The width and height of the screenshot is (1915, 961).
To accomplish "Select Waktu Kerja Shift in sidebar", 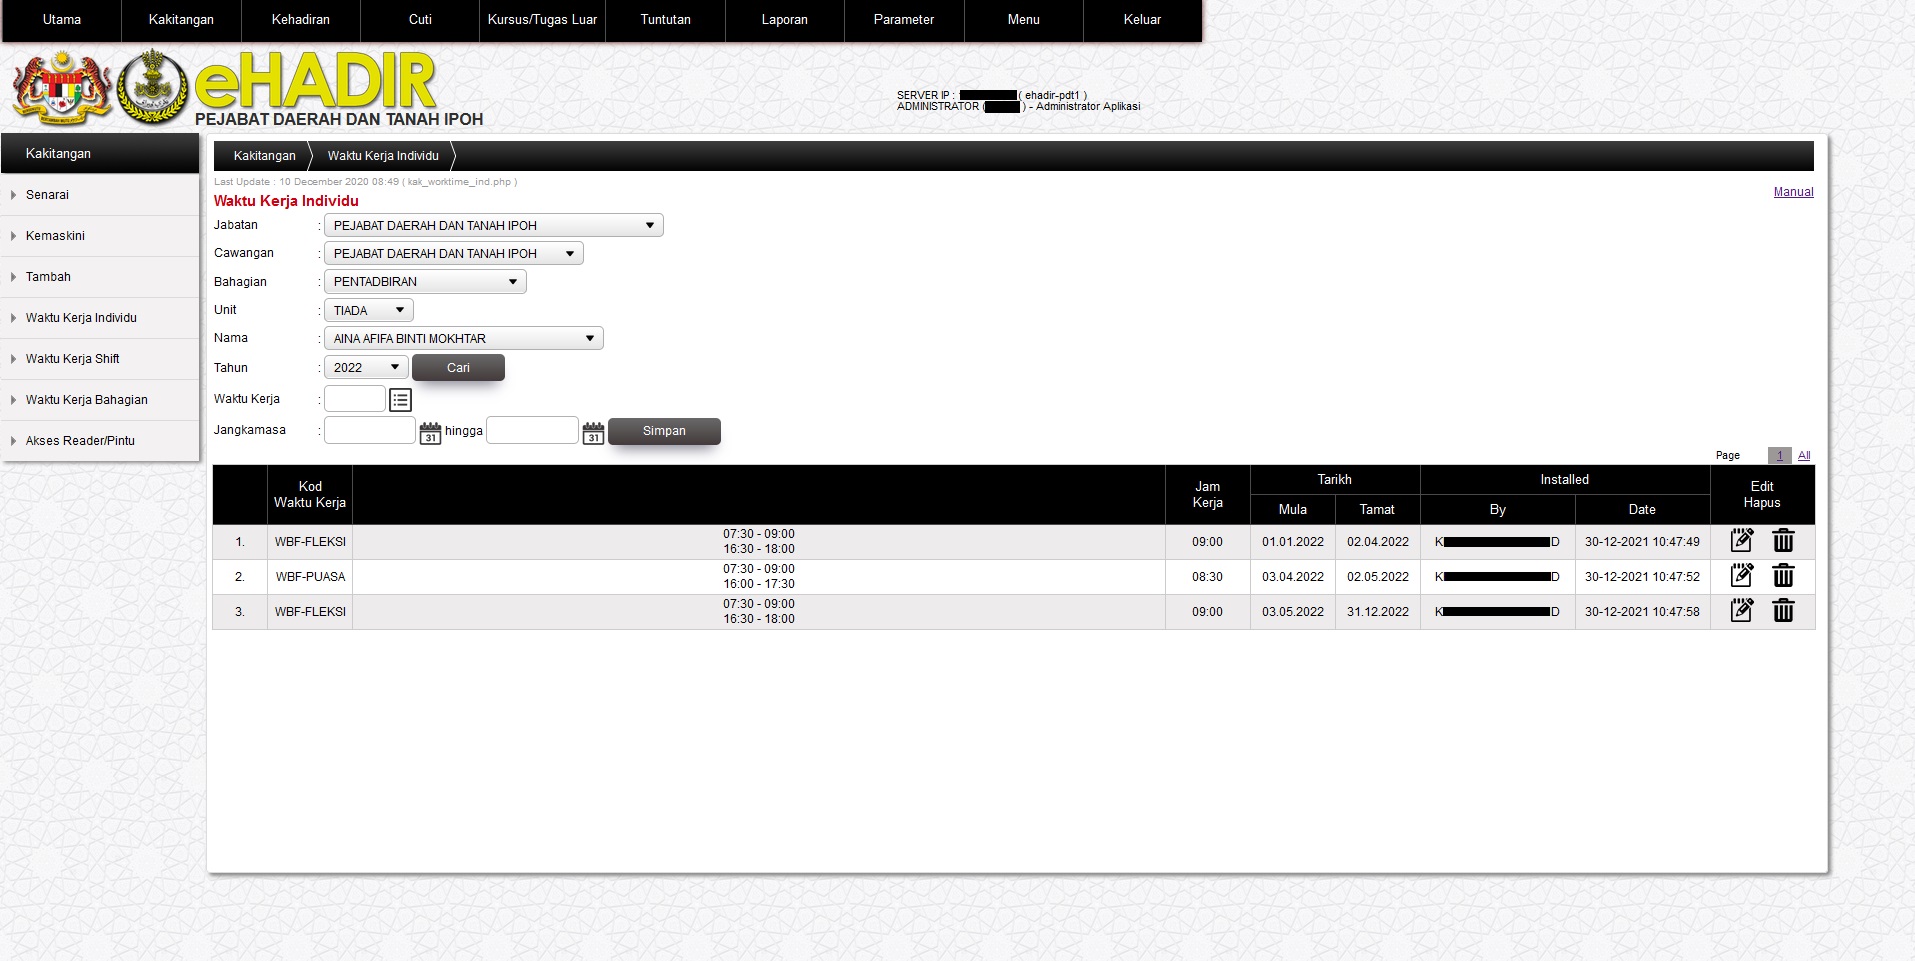I will click(x=73, y=359).
